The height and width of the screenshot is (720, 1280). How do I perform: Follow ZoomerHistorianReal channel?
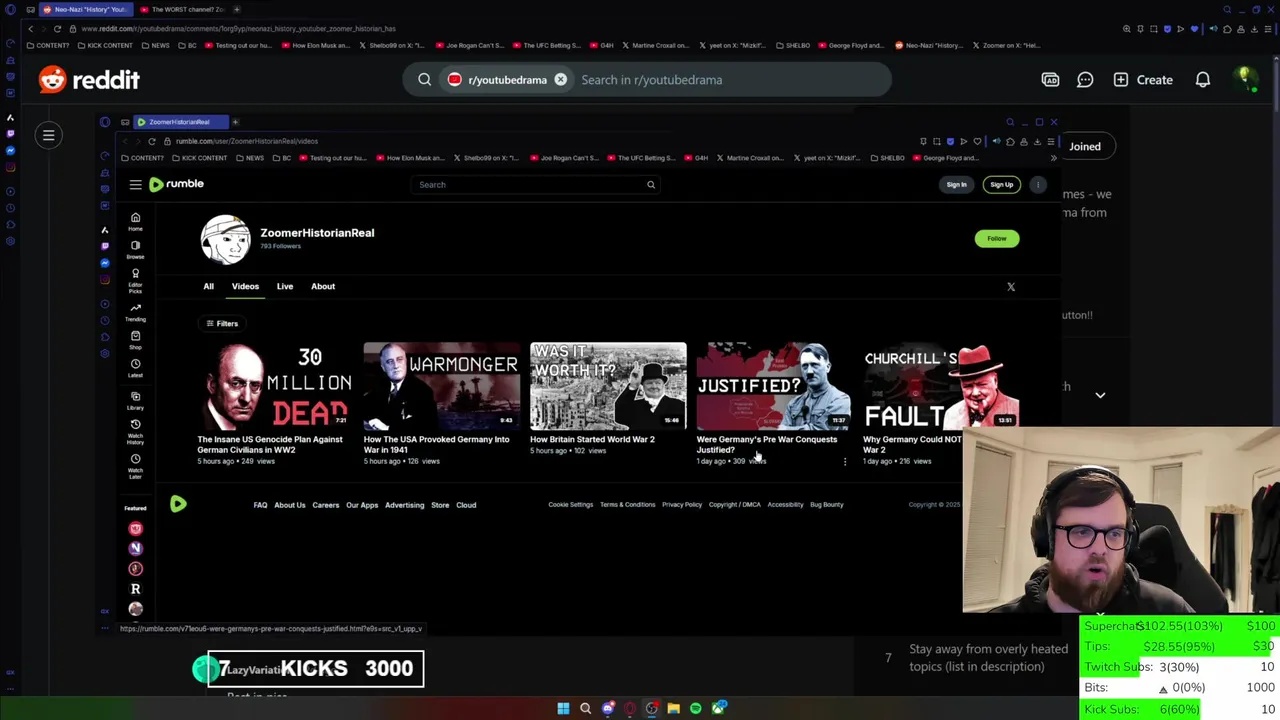pyautogui.click(x=997, y=238)
